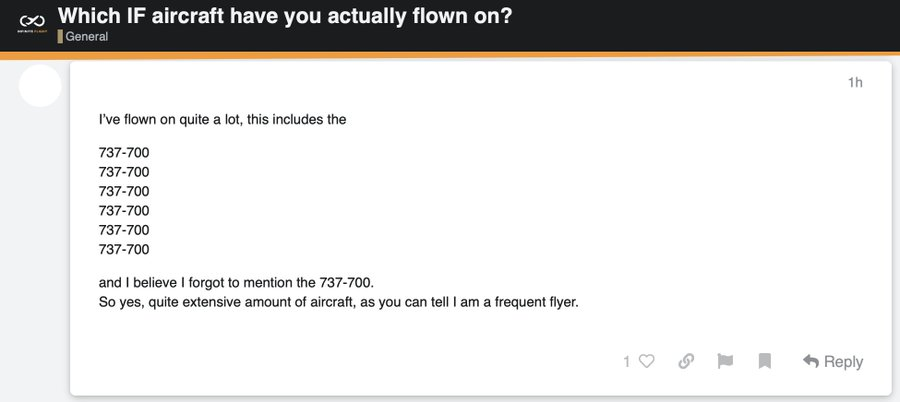The image size is (900, 402).
Task: Click the orange bar beneath the header
Action: point(450,55)
